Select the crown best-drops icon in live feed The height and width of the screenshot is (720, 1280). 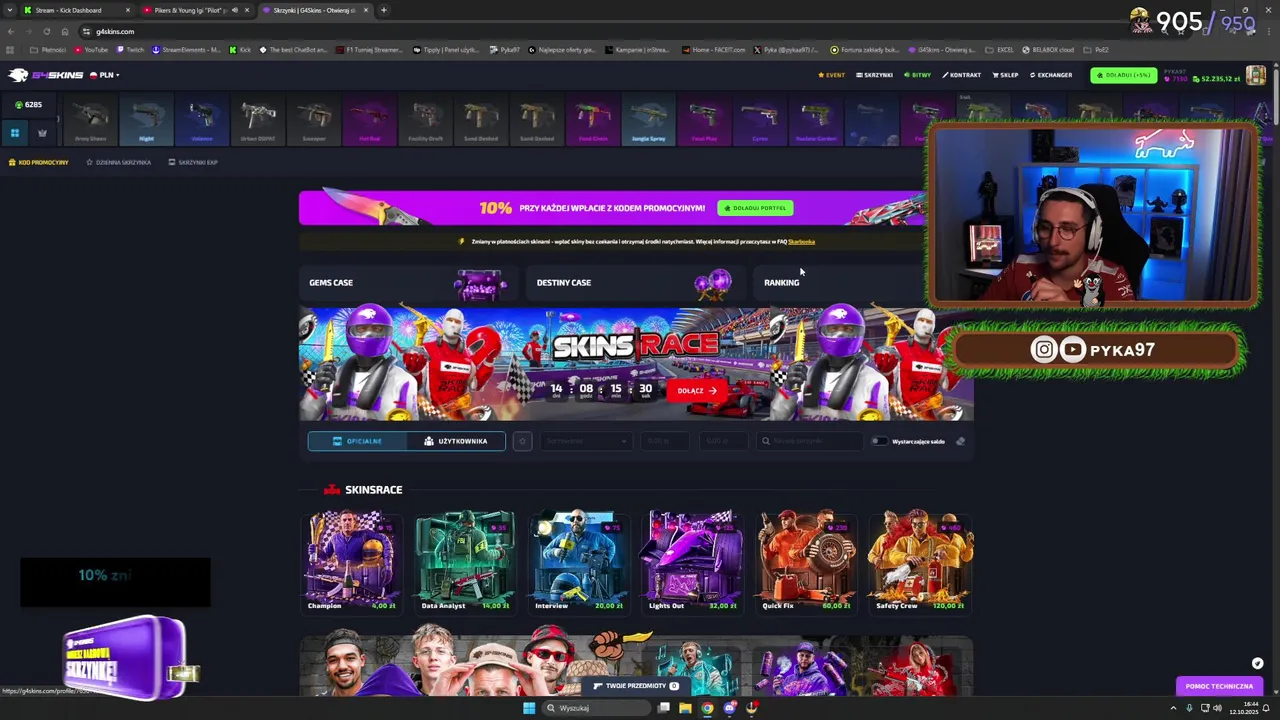click(x=42, y=132)
